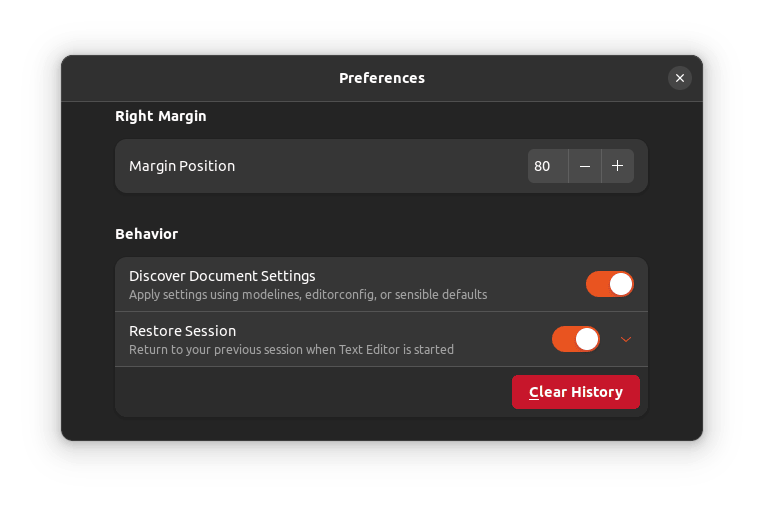Disable the Discover Document Settings switch

609,284
